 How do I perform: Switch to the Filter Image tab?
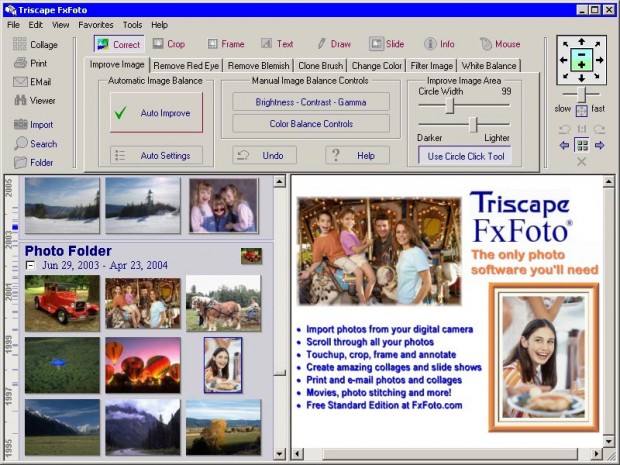coord(431,66)
